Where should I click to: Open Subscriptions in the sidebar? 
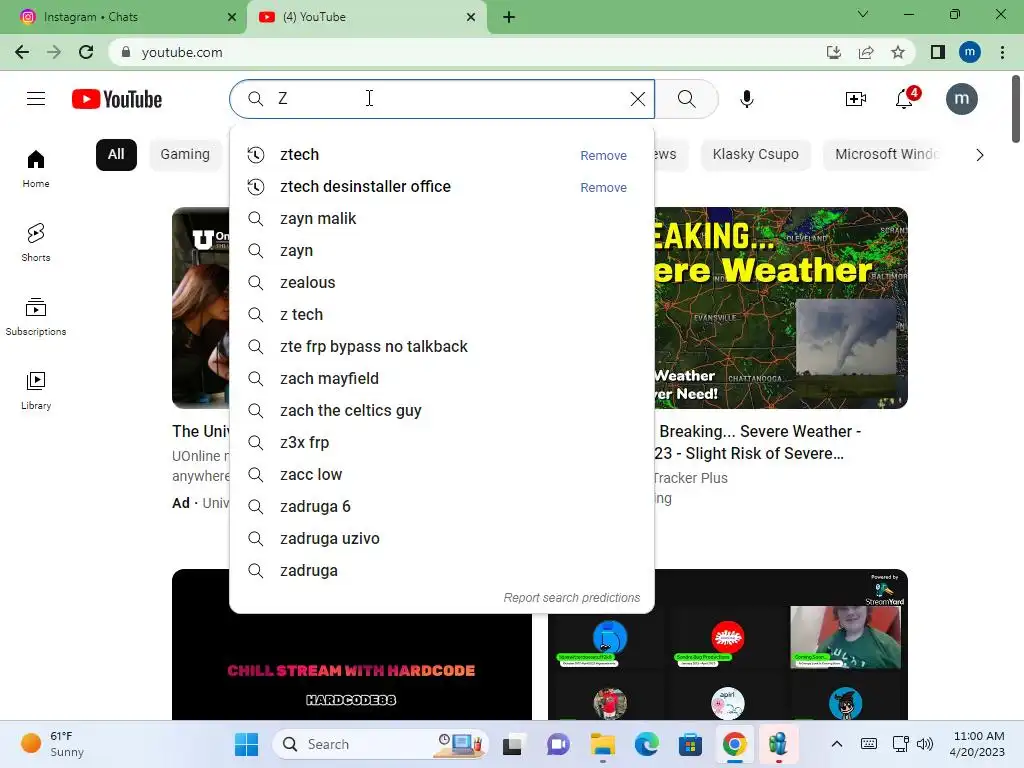tap(36, 317)
